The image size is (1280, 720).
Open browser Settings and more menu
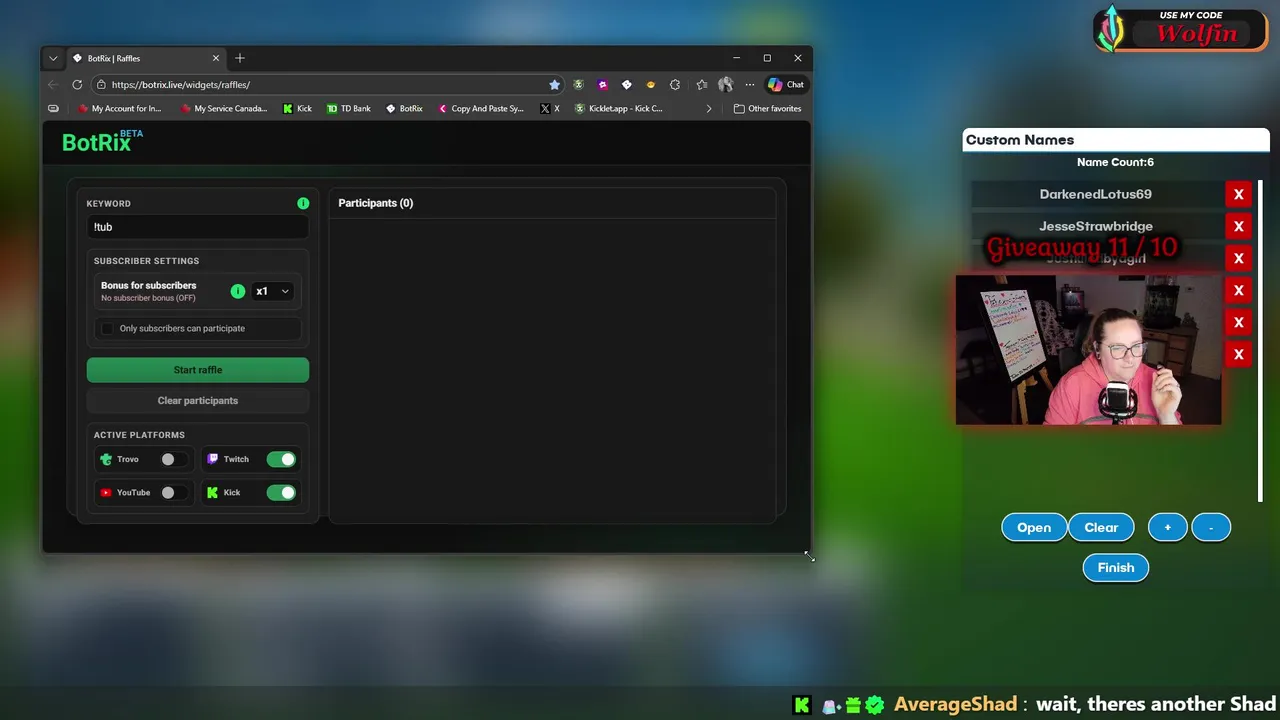(750, 84)
